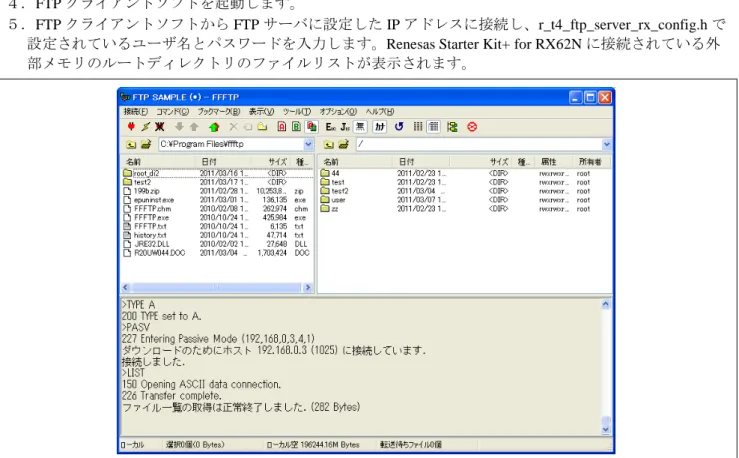This screenshot has width=739, height=458.
Task: Click local pane horizontal scrollbar thumb
Action: coord(216,287)
